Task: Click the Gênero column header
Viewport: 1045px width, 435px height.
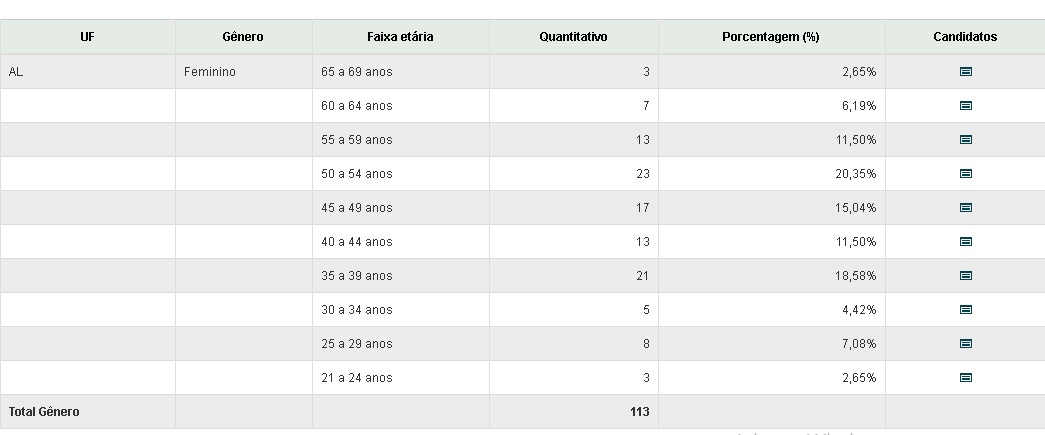Action: (x=243, y=37)
